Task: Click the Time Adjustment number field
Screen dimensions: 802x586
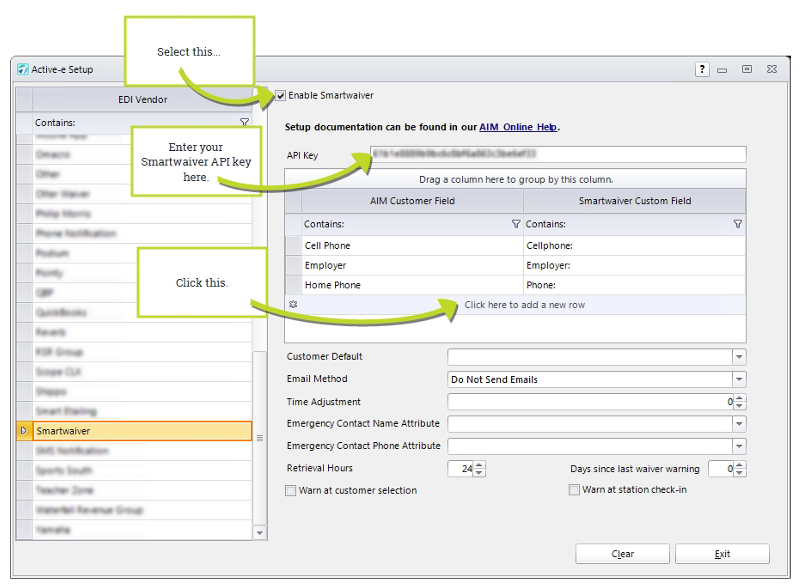Action: (590, 402)
